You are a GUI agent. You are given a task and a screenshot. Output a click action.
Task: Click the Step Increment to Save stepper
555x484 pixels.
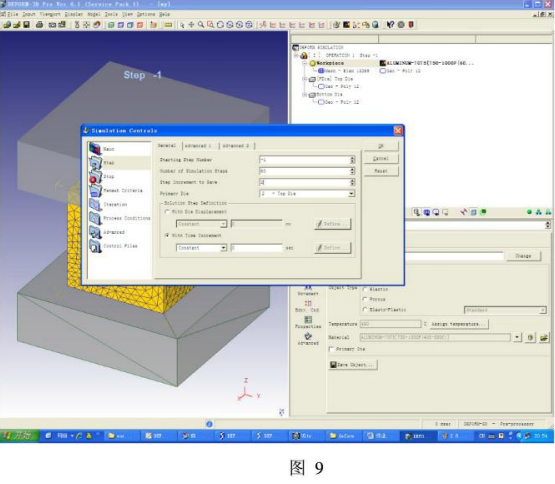(x=352, y=182)
